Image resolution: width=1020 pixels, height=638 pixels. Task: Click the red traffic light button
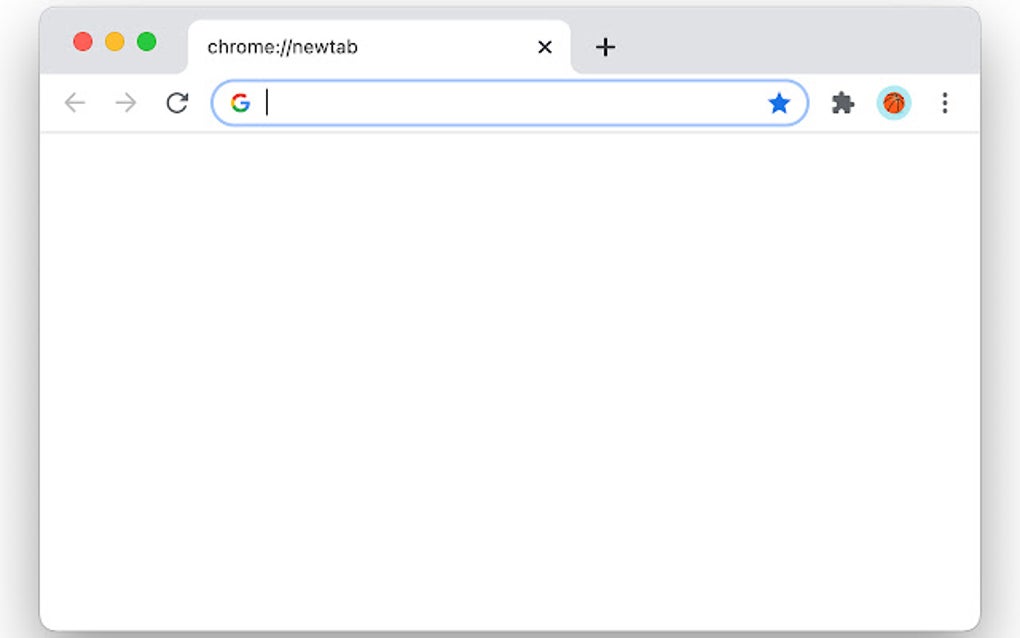81,42
